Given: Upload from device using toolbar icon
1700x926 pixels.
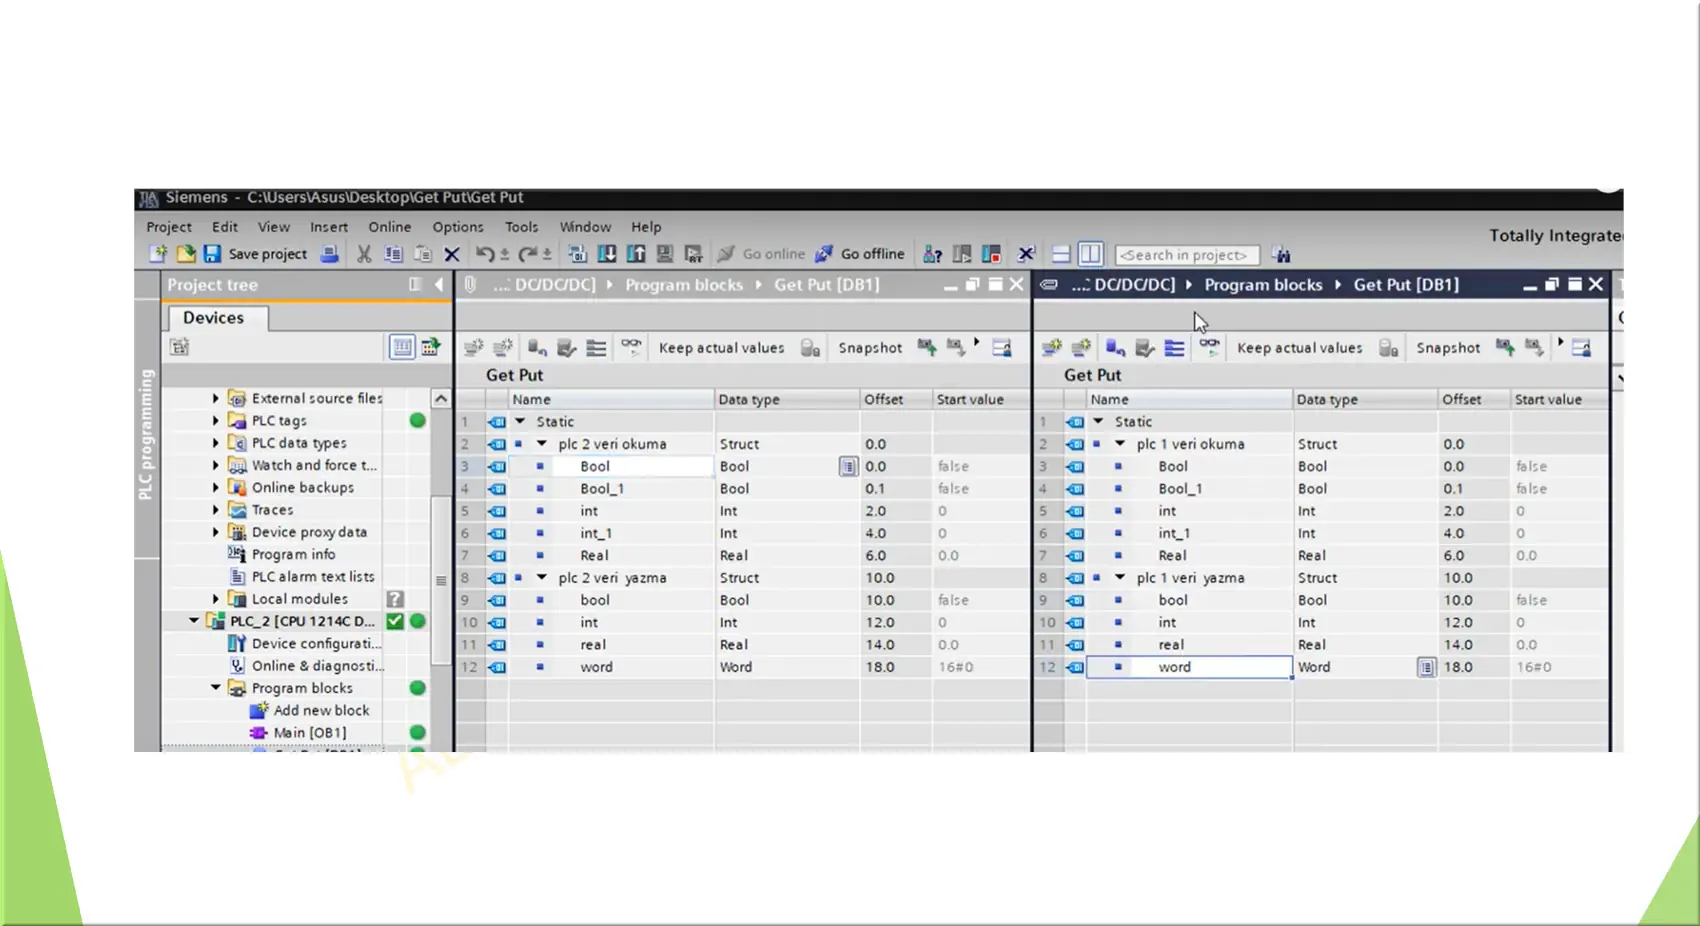Looking at the screenshot, I should 635,254.
